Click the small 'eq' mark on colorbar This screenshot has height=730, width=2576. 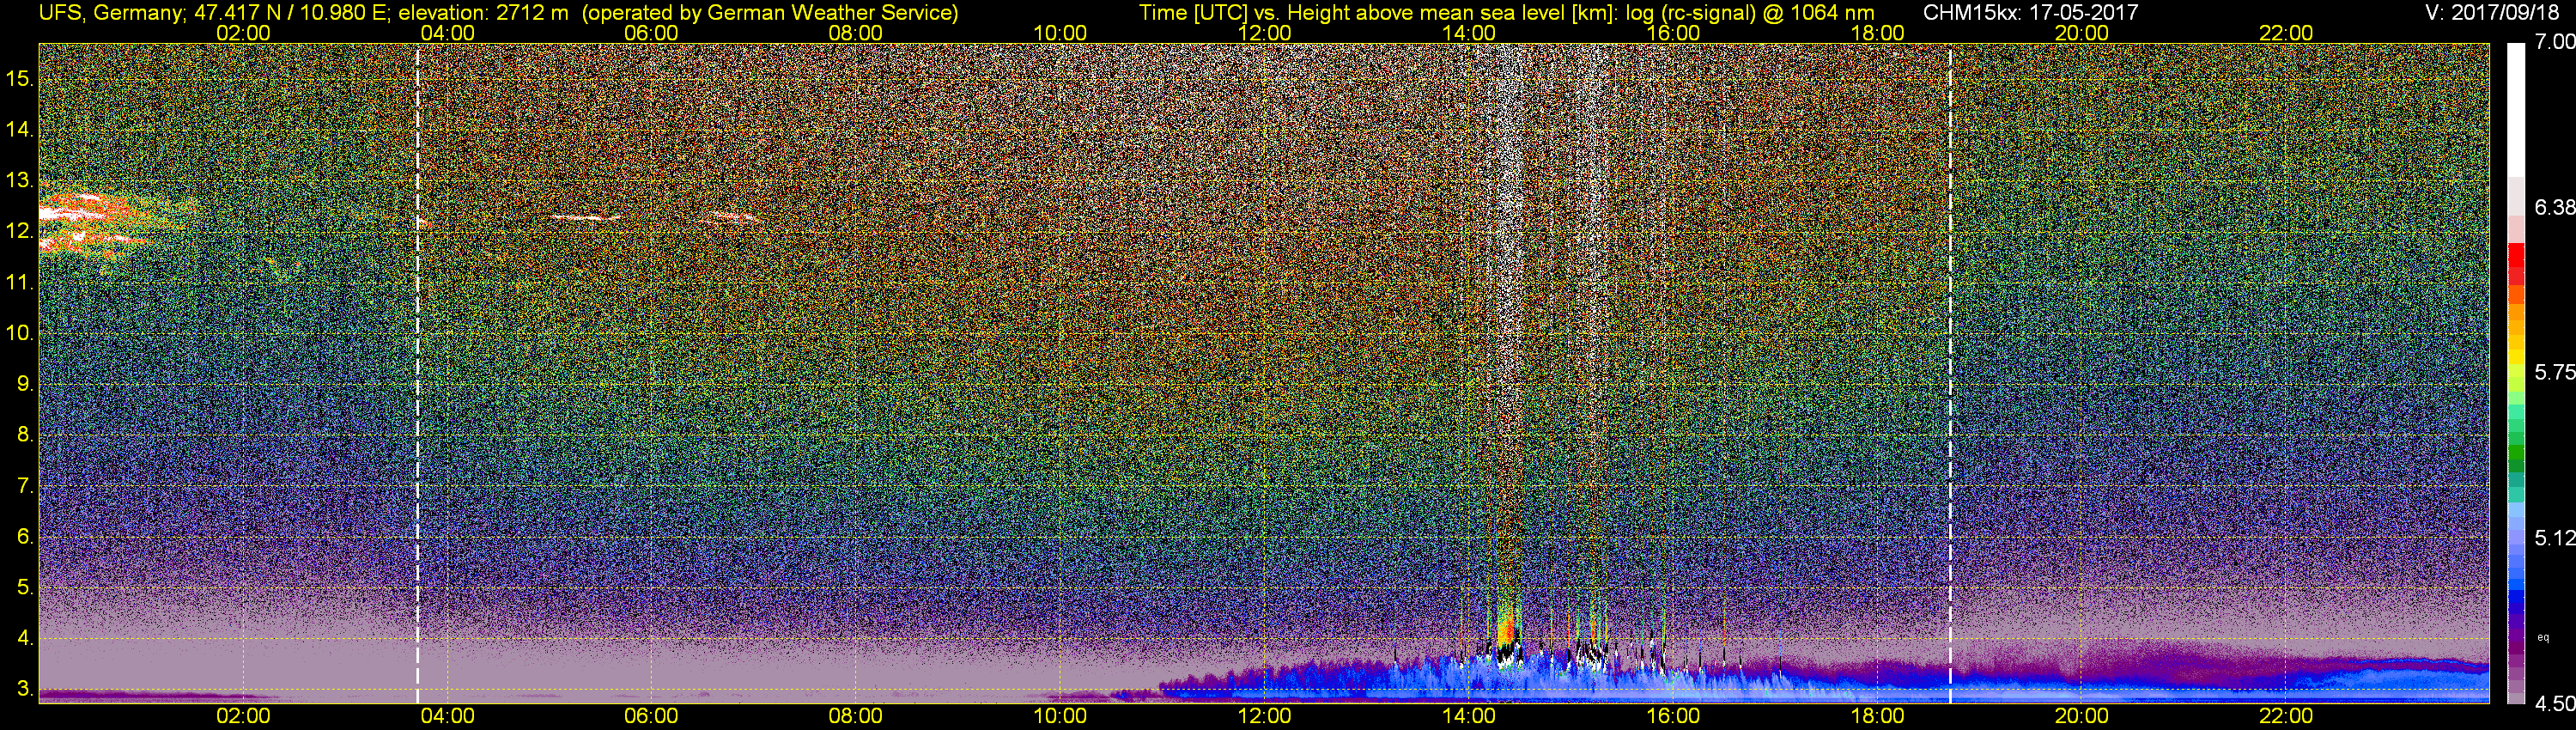coord(2543,638)
